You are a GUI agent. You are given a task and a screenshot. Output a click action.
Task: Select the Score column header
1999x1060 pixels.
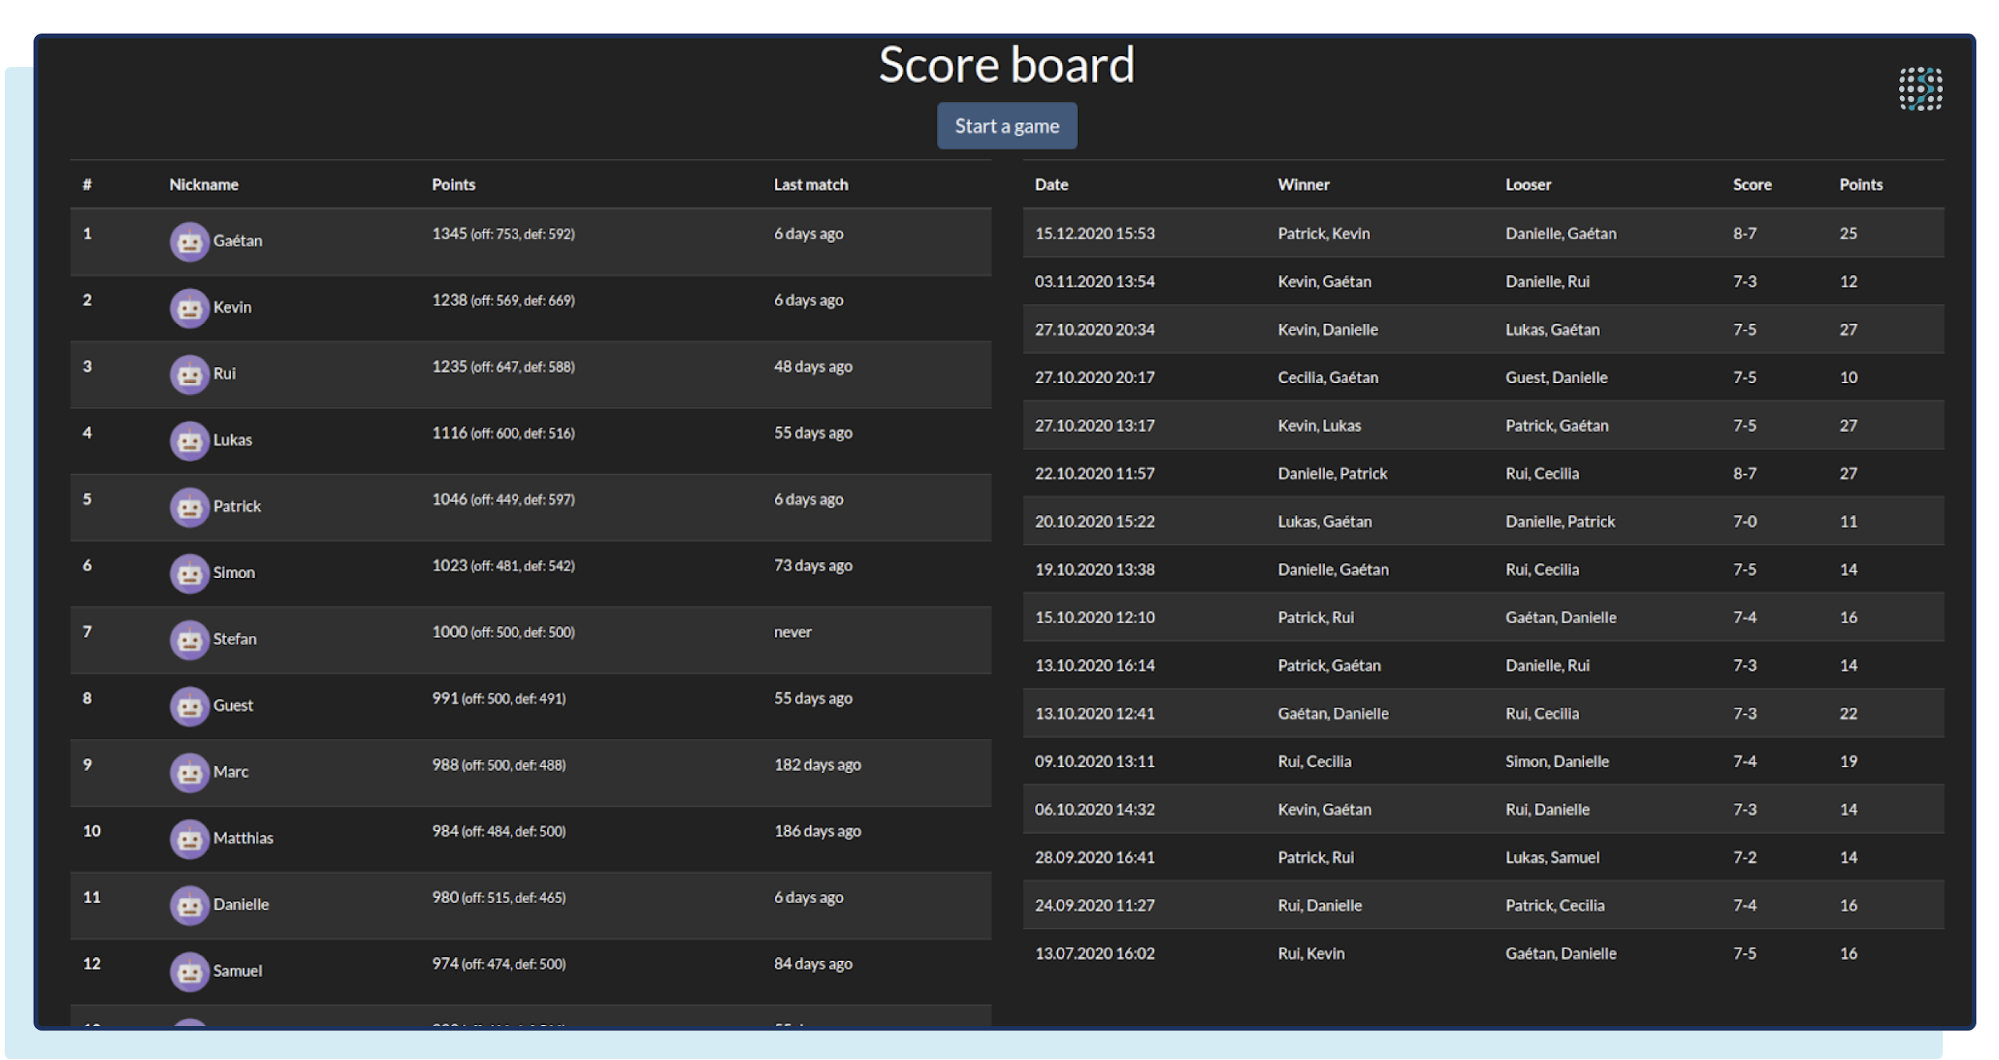point(1752,184)
